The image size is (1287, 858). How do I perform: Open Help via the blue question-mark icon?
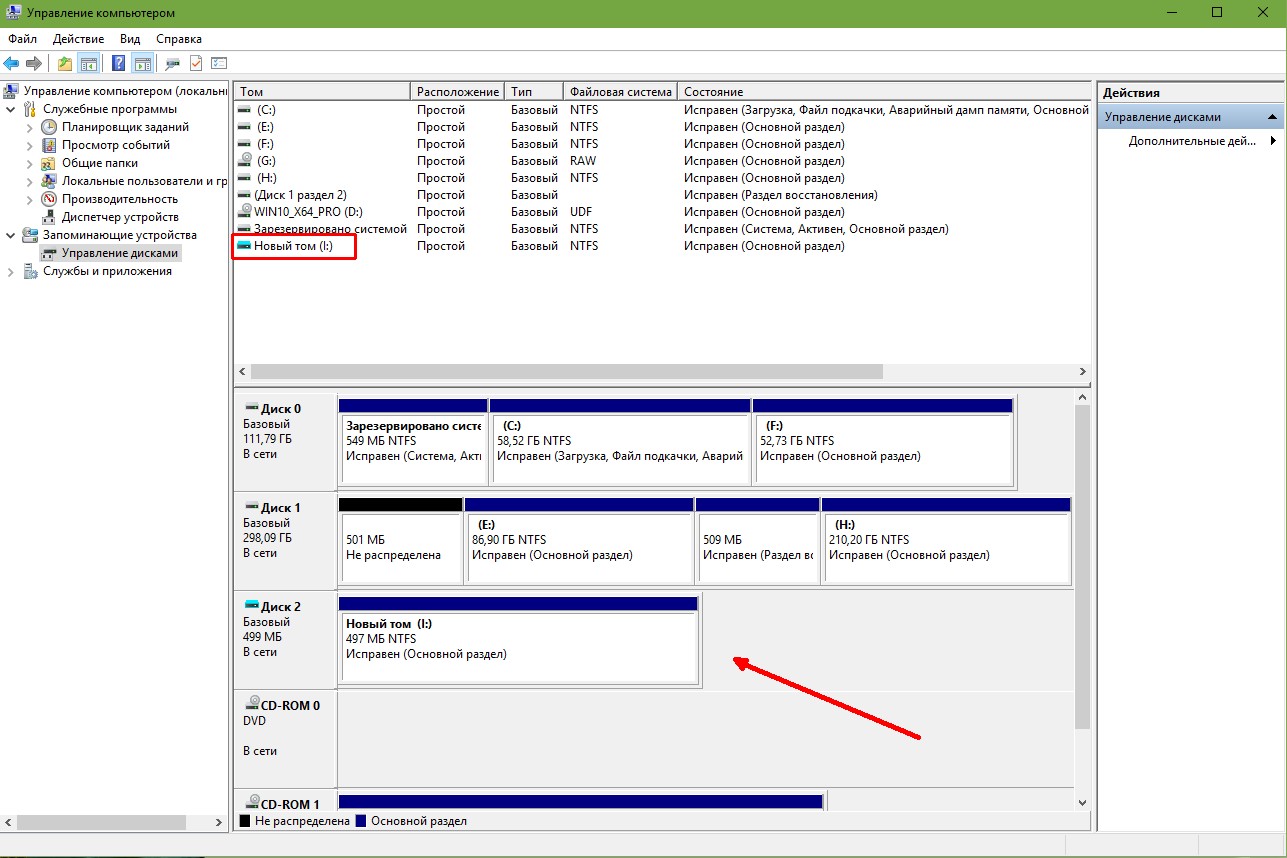(x=119, y=64)
